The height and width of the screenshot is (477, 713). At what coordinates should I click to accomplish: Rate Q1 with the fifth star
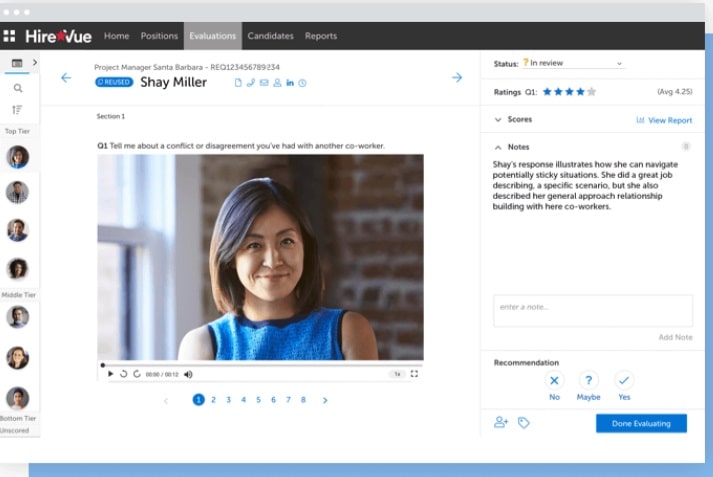pos(592,92)
